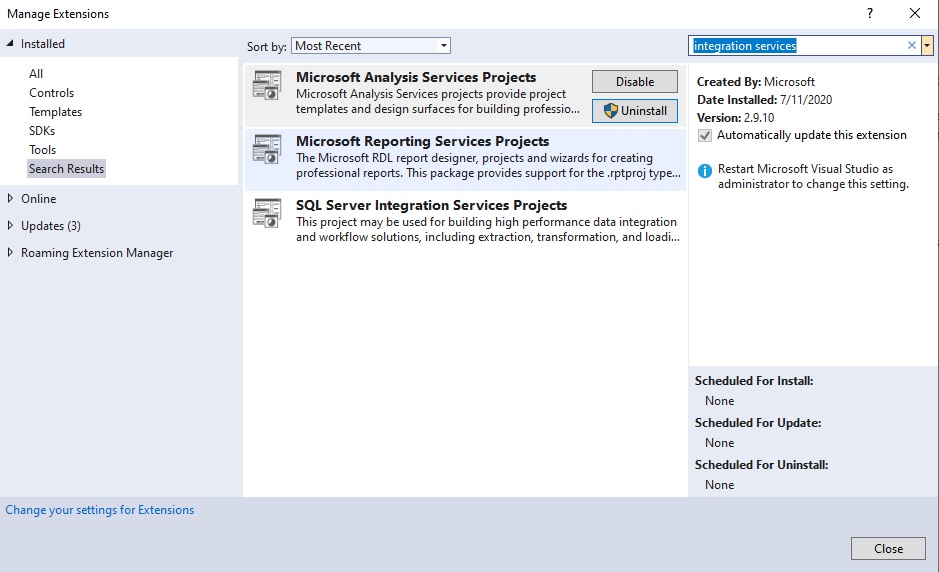Image resolution: width=939 pixels, height=572 pixels.
Task: Click the Scheduled For Uninstall label
Action: click(x=761, y=464)
